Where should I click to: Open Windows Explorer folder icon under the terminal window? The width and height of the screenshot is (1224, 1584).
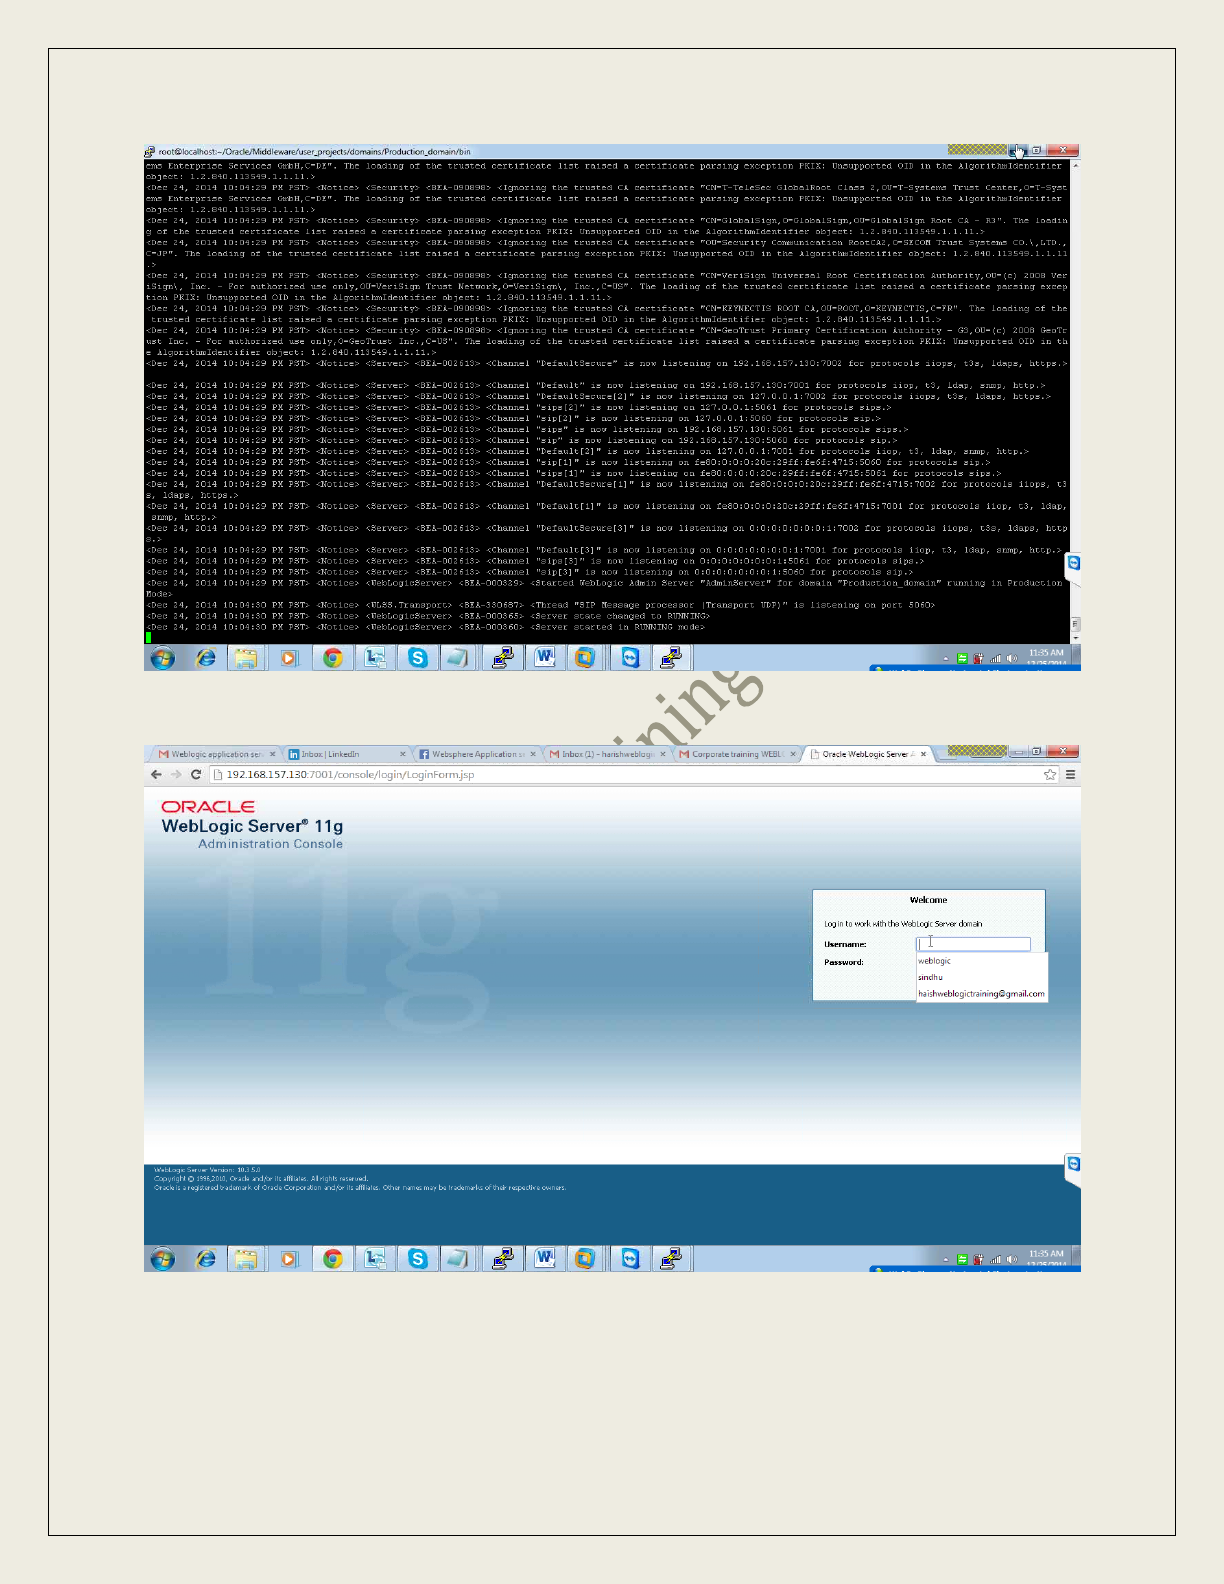[x=247, y=657]
